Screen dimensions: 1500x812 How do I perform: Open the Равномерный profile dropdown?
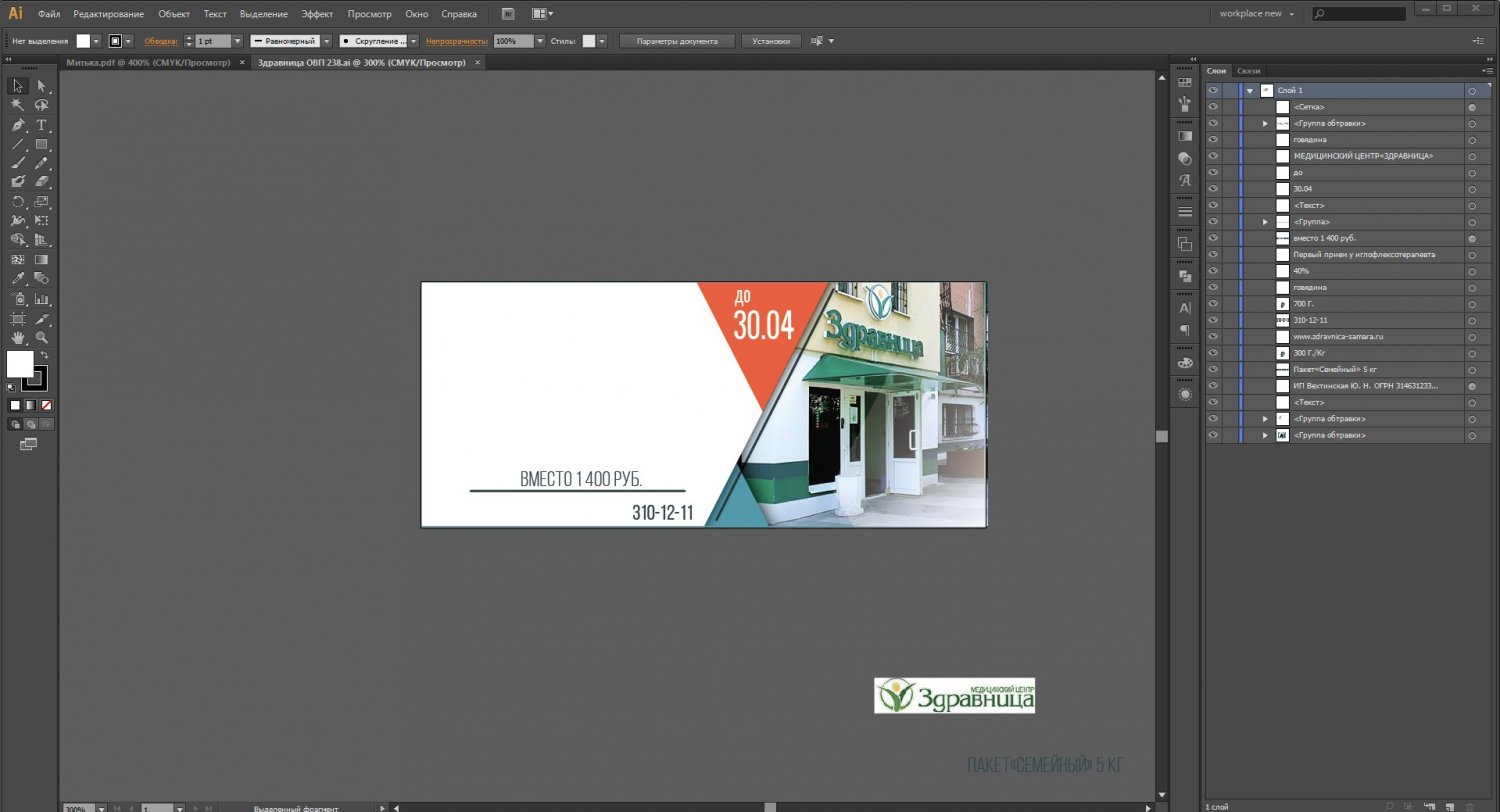click(x=326, y=41)
